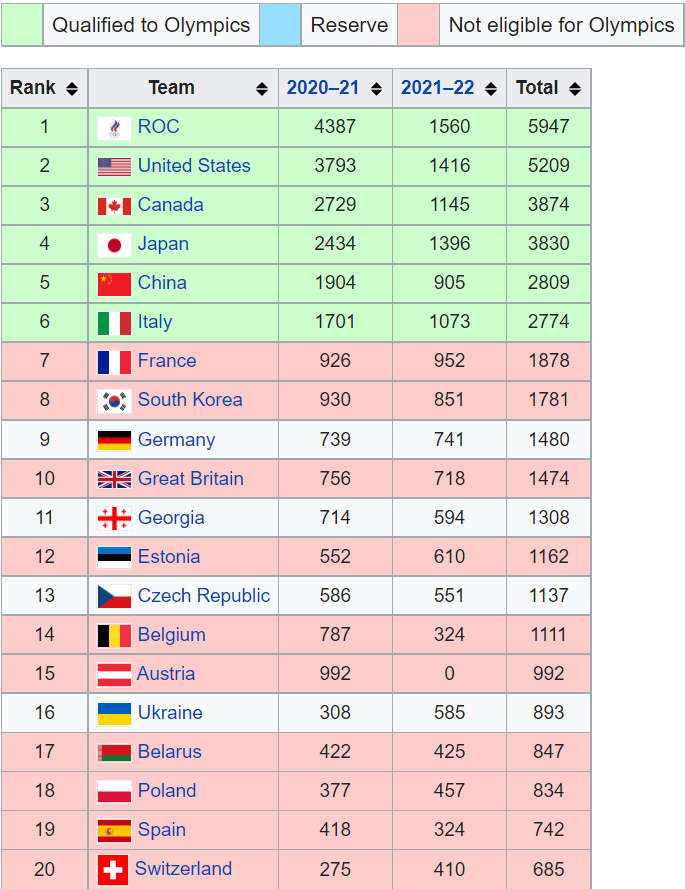Click the United States flag icon

click(x=114, y=167)
